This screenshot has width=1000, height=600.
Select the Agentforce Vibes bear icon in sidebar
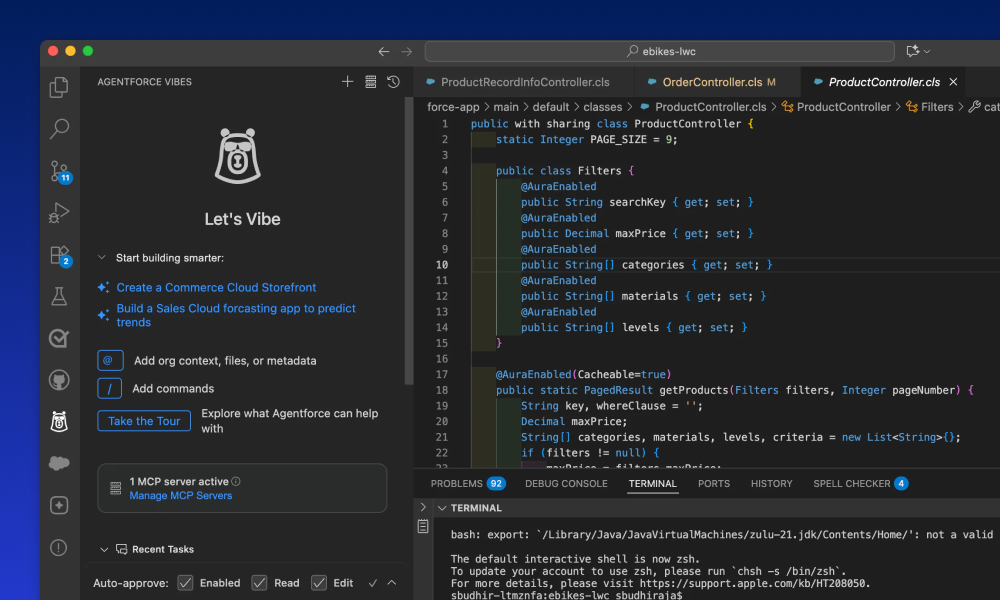point(59,421)
